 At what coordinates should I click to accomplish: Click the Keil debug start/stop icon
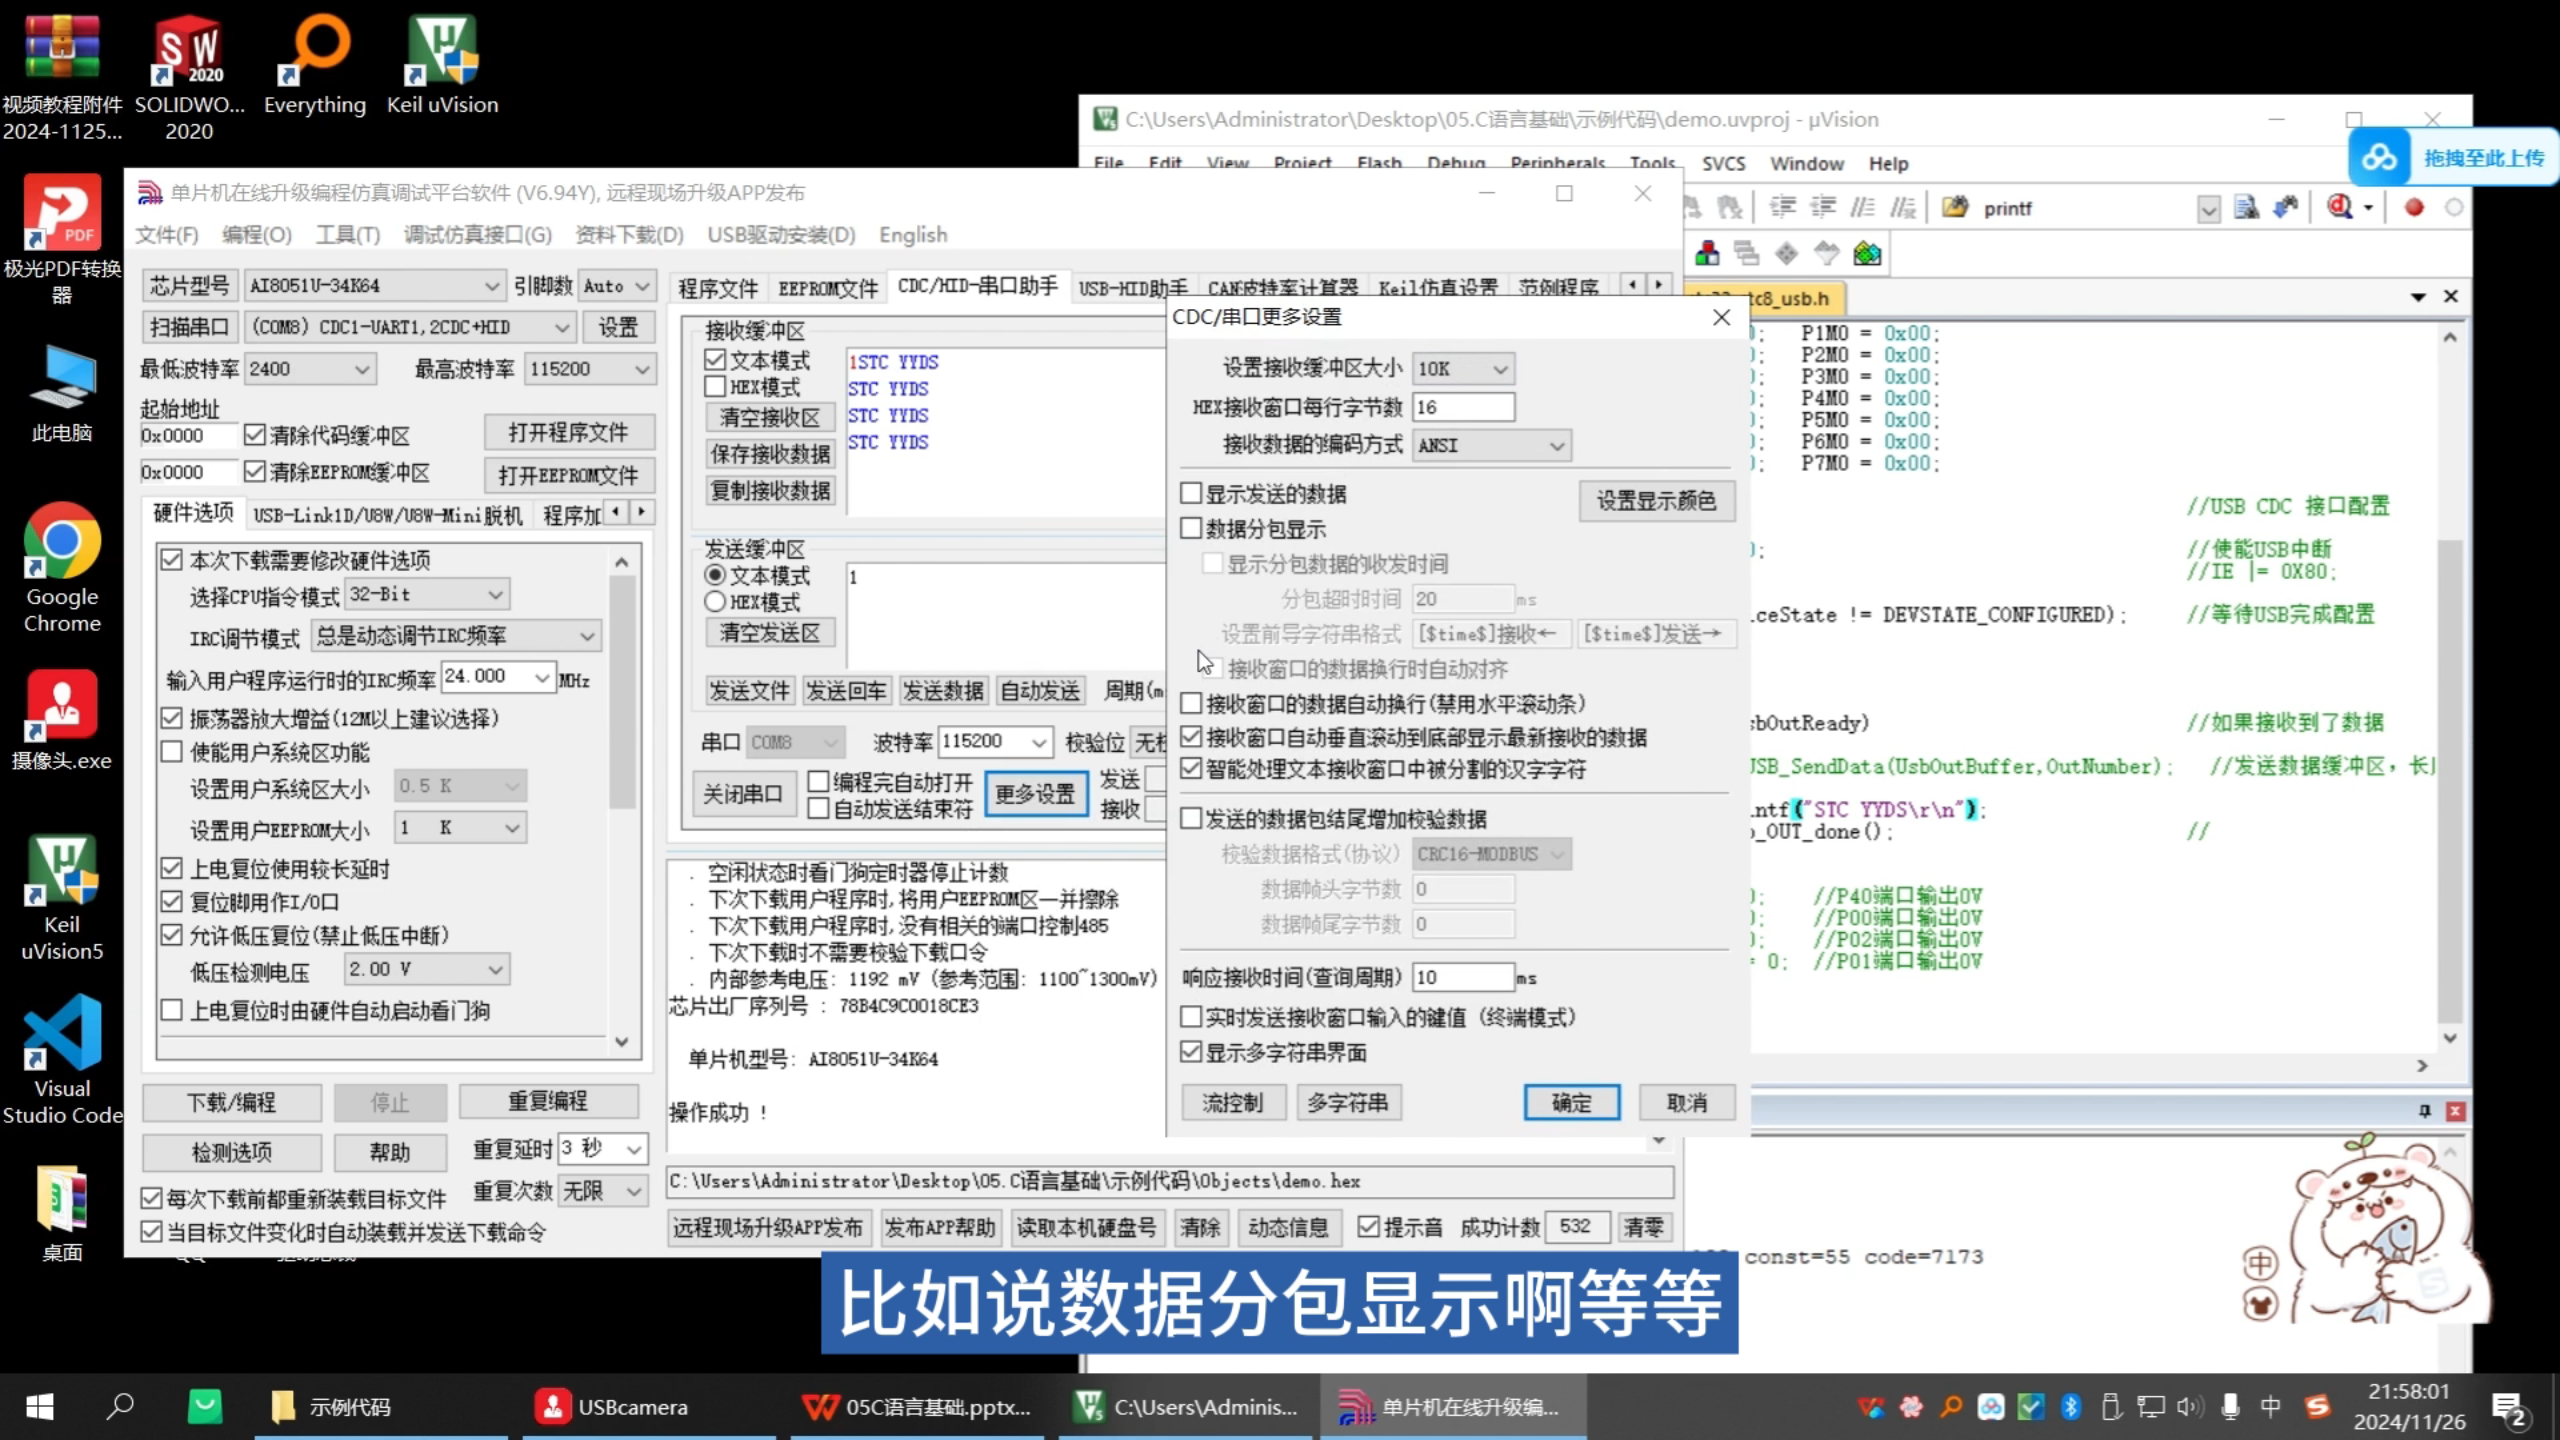pyautogui.click(x=2340, y=208)
